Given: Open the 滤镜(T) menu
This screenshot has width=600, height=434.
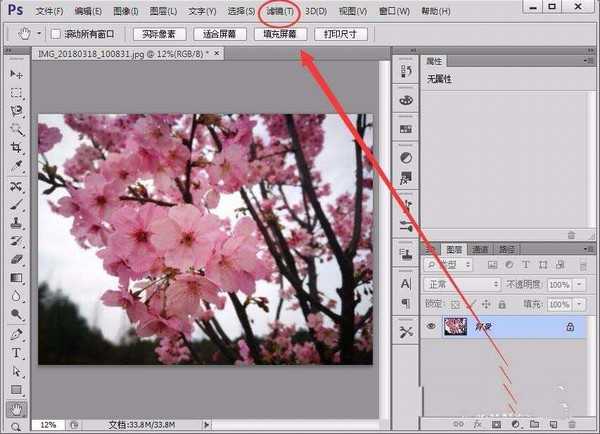Looking at the screenshot, I should 279,12.
